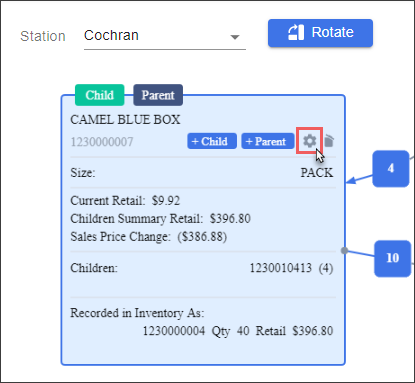Click the delete trash icon on card
This screenshot has width=415, height=383.
pyautogui.click(x=329, y=141)
